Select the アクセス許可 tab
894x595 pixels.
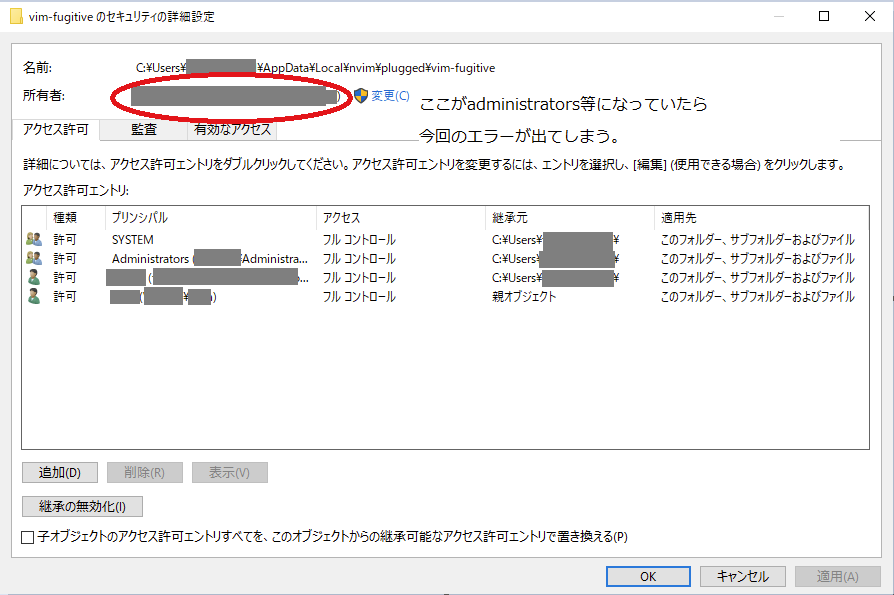coord(56,129)
